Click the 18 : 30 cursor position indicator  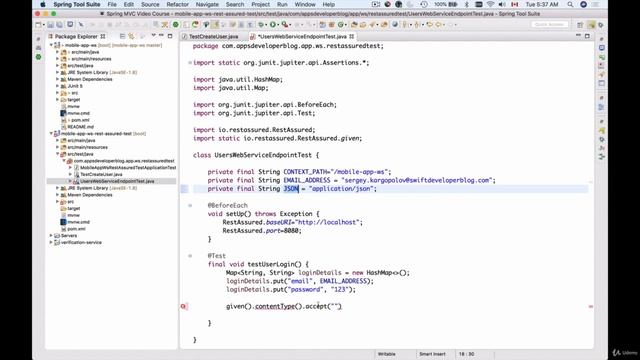tap(466, 354)
